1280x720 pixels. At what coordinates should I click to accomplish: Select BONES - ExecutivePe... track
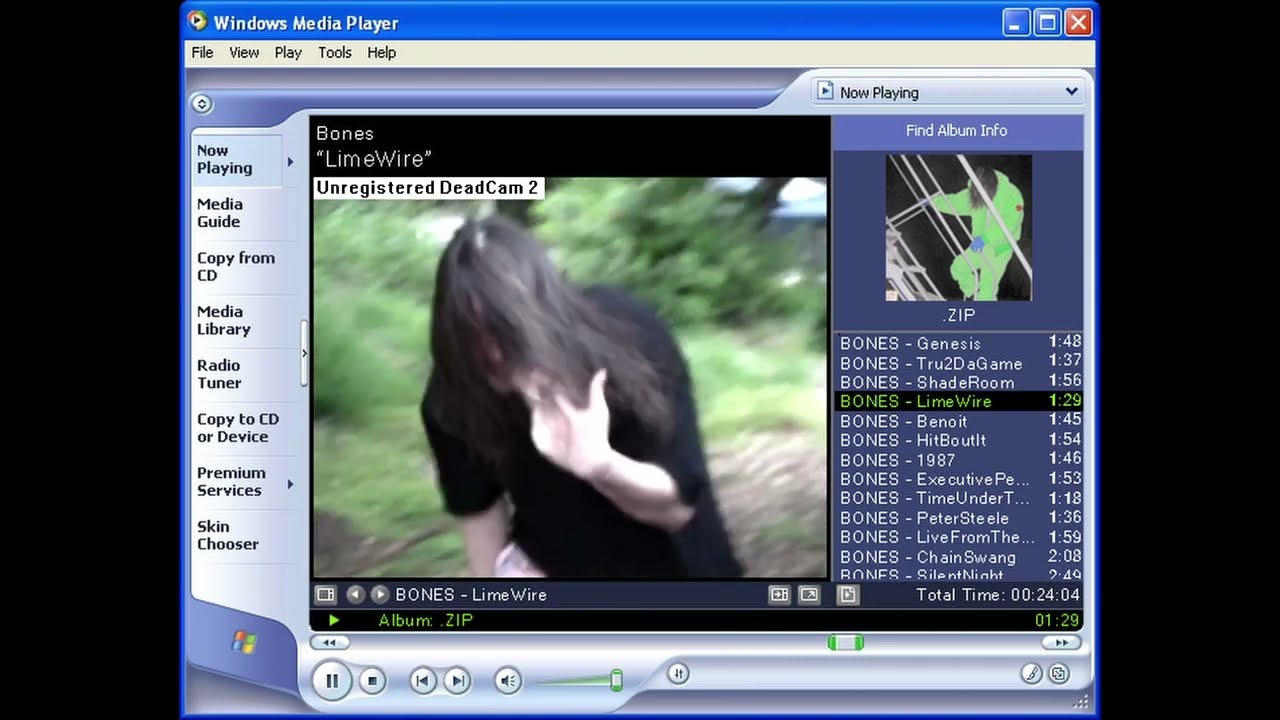click(x=958, y=479)
